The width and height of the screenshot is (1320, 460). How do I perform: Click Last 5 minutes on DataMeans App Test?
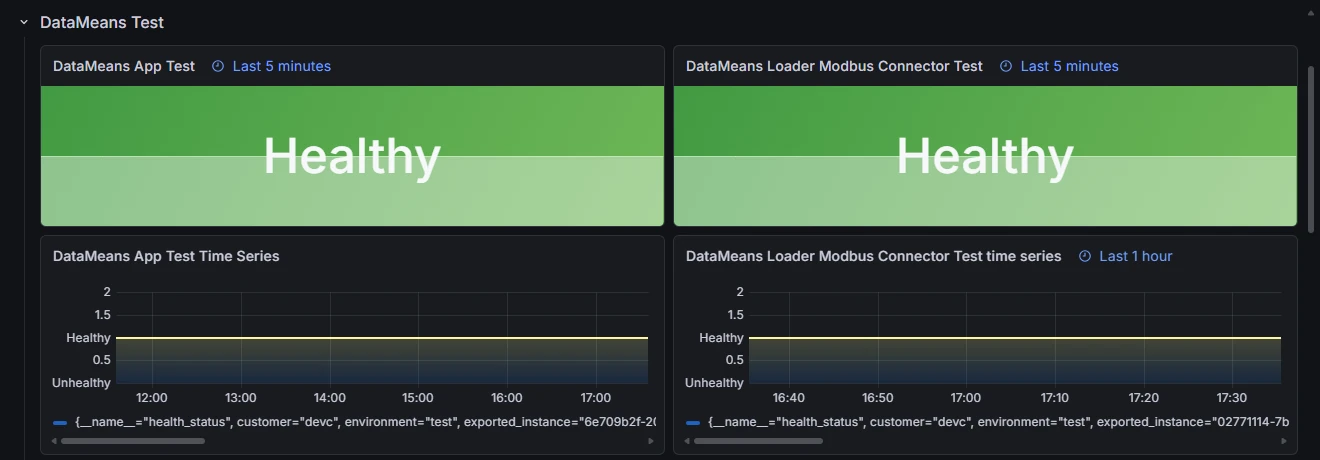[282, 66]
